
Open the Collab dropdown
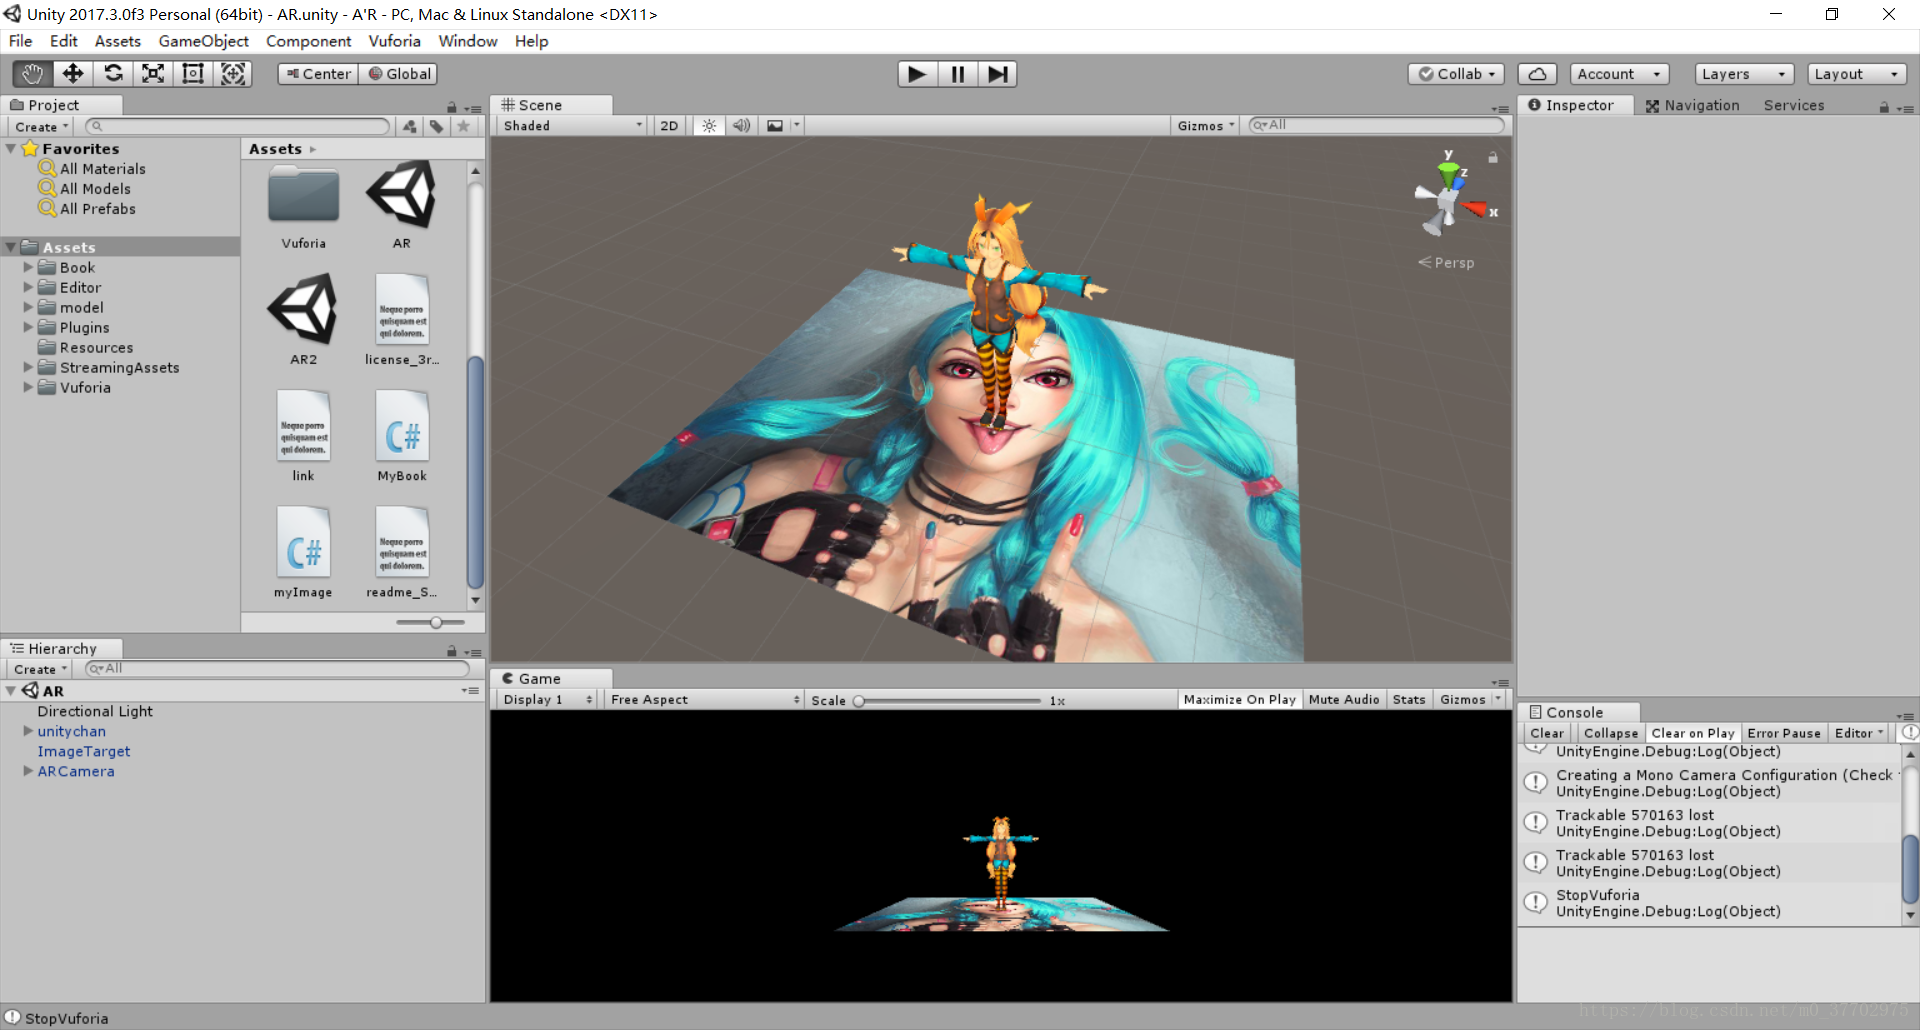pyautogui.click(x=1457, y=74)
